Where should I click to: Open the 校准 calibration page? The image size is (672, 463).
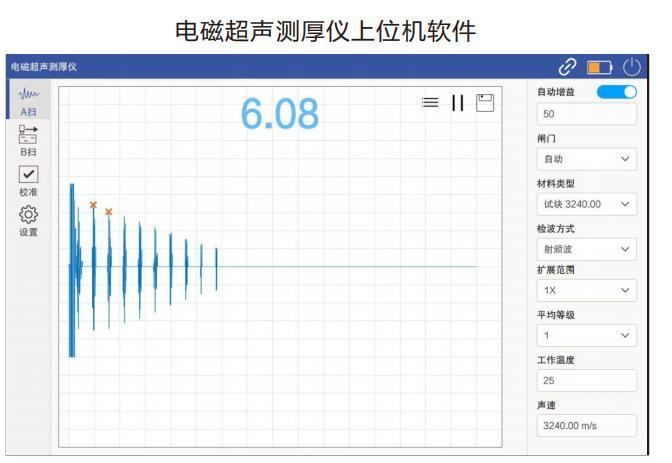pos(28,181)
